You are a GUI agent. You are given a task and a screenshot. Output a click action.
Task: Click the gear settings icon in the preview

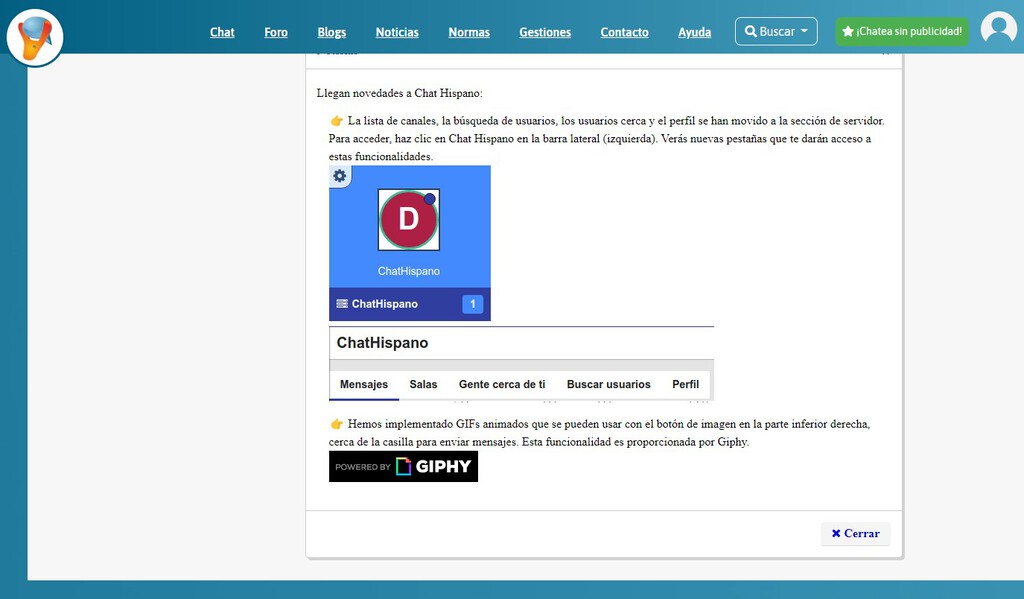click(340, 176)
